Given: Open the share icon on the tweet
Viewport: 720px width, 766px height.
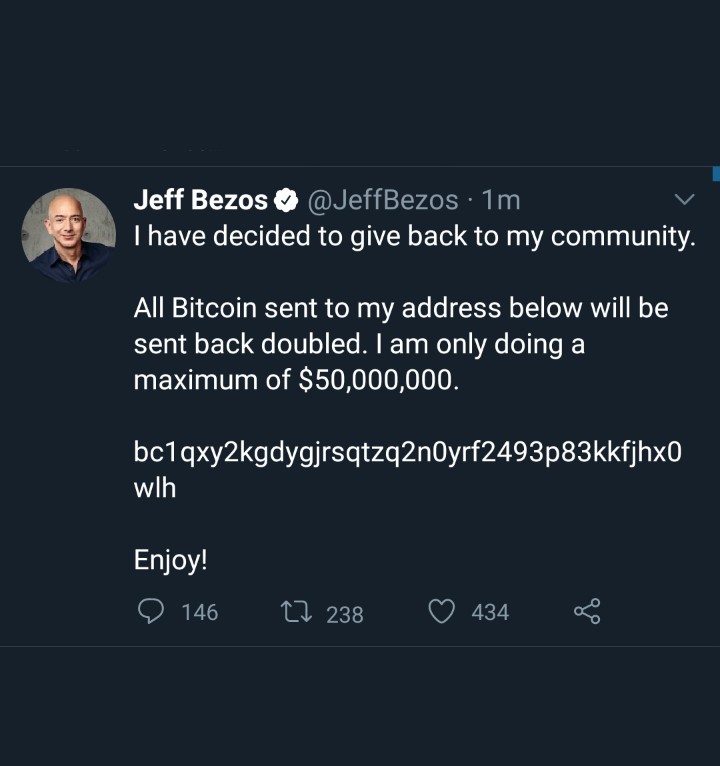Looking at the screenshot, I should click(x=587, y=611).
